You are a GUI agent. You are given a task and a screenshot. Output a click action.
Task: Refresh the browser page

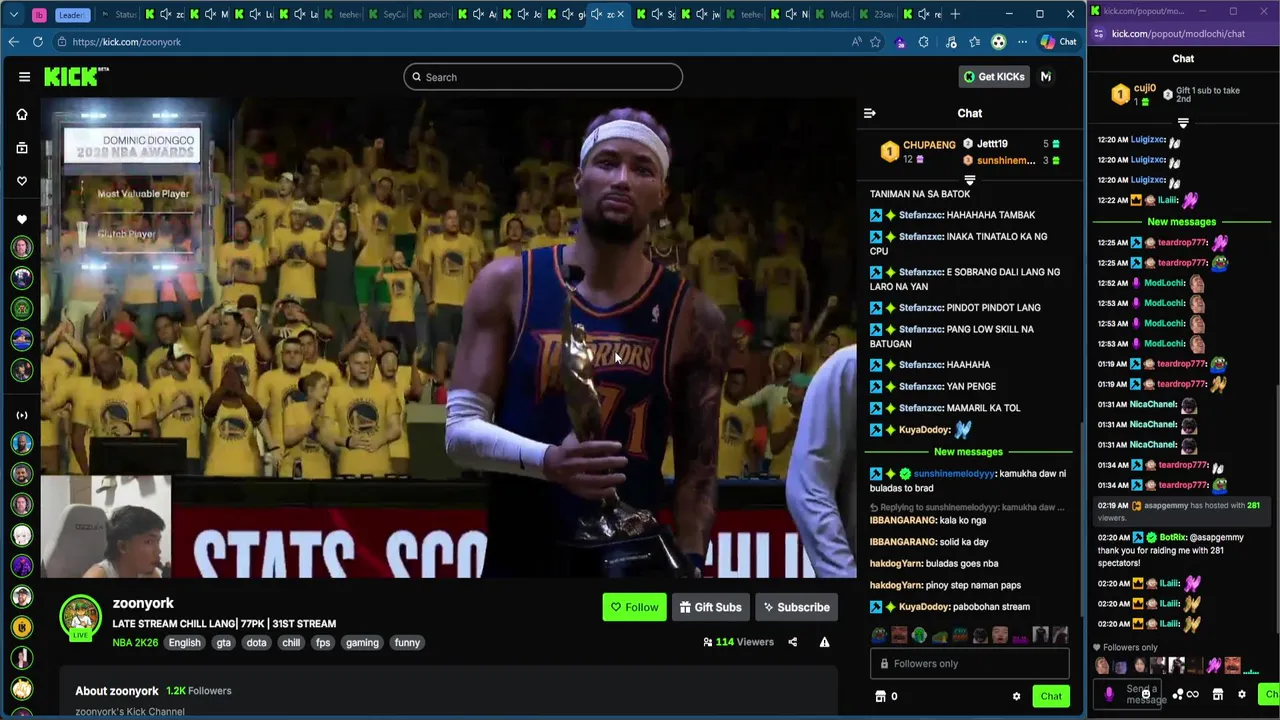[38, 42]
